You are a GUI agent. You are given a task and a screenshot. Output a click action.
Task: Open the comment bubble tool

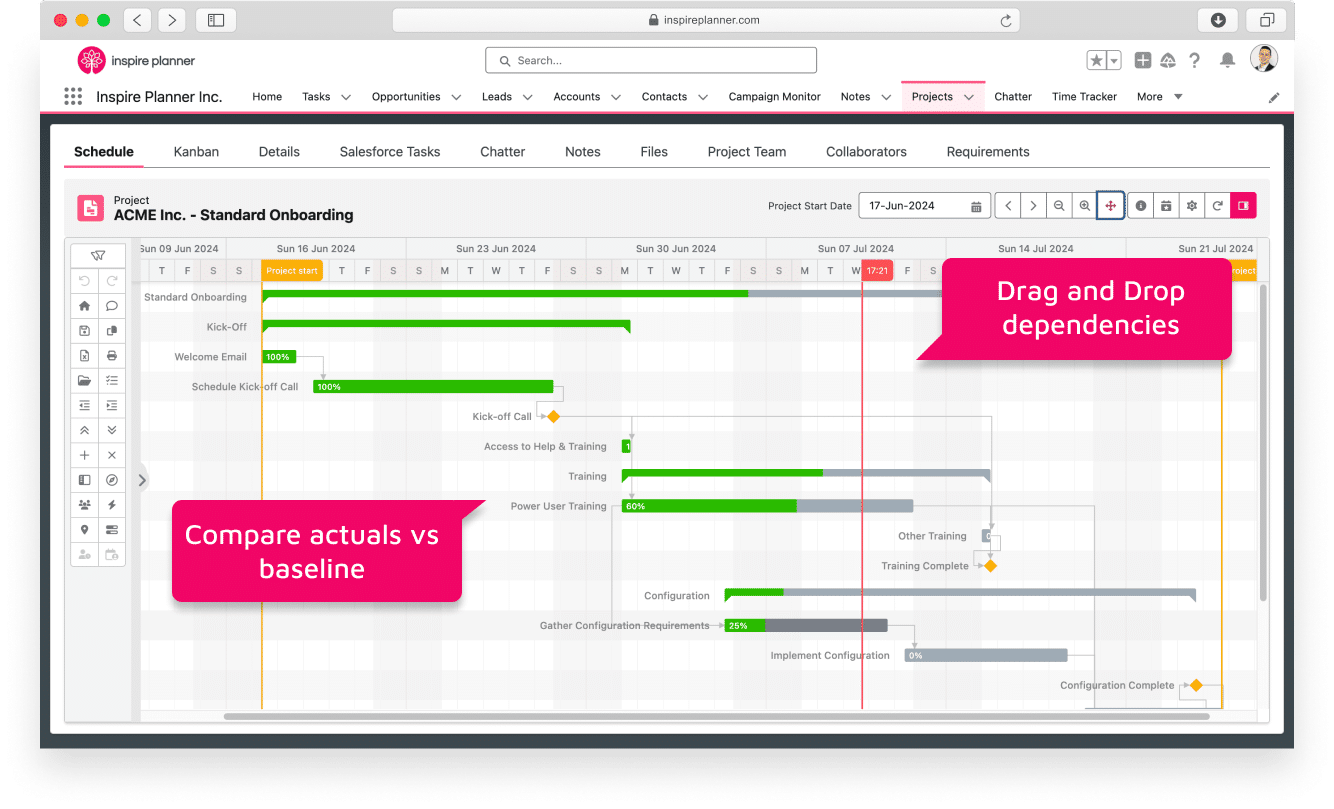pyautogui.click(x=112, y=306)
